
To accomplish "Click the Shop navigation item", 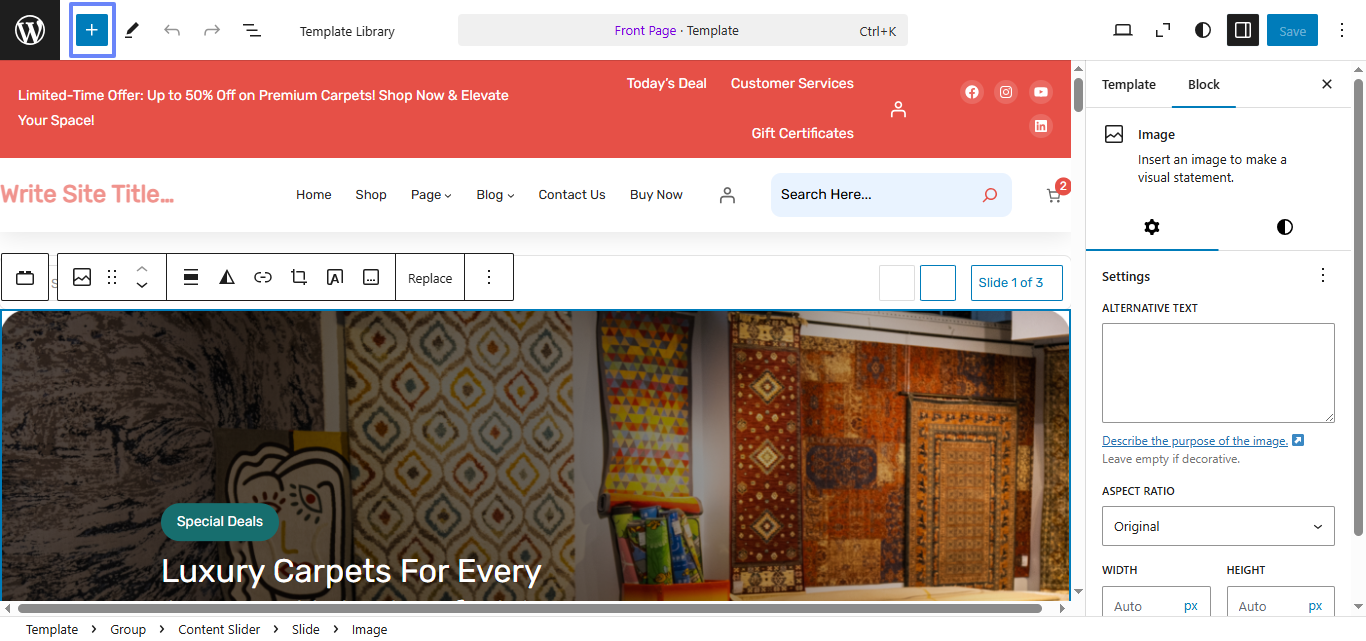I will [371, 195].
